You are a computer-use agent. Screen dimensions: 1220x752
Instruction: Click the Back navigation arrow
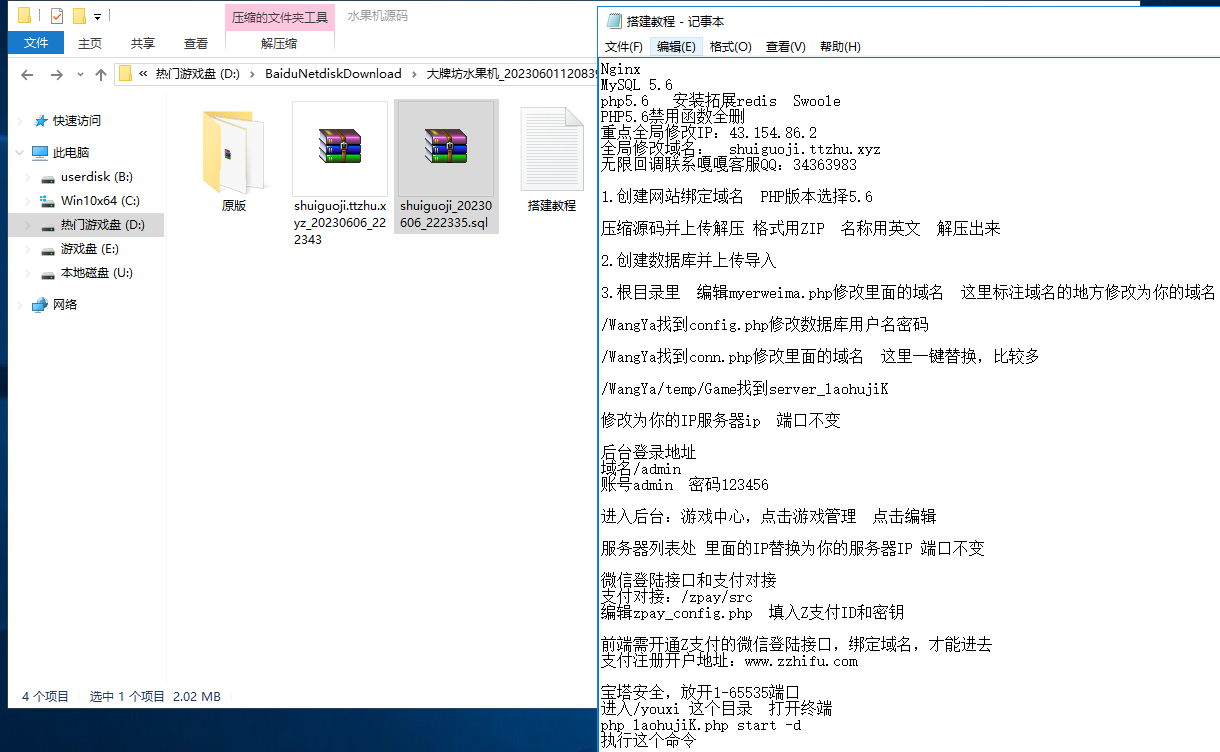pos(27,74)
